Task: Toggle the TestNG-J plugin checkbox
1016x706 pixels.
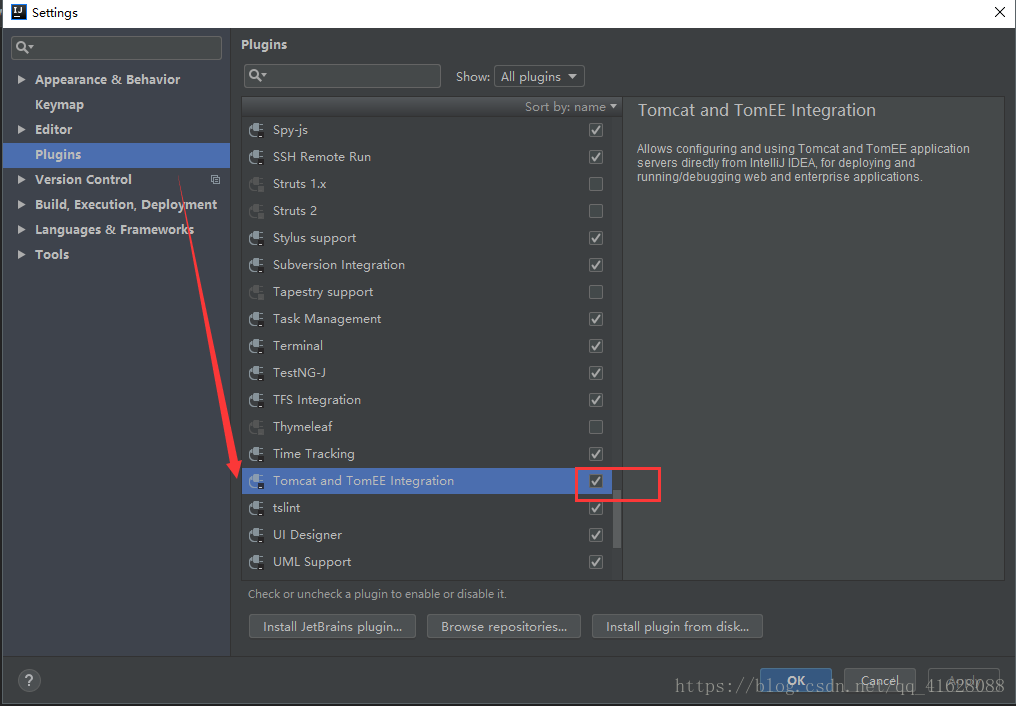Action: coord(595,373)
